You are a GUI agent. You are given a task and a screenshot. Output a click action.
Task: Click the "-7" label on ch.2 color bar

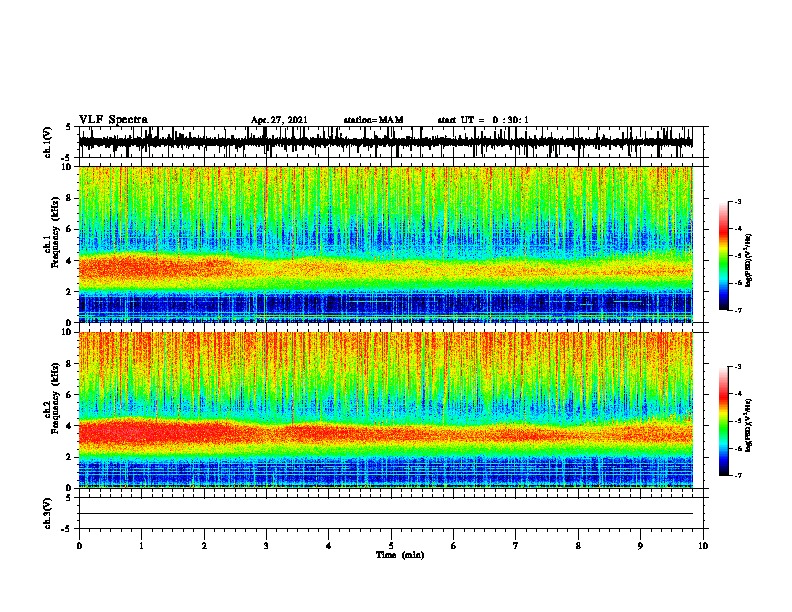[x=737, y=475]
